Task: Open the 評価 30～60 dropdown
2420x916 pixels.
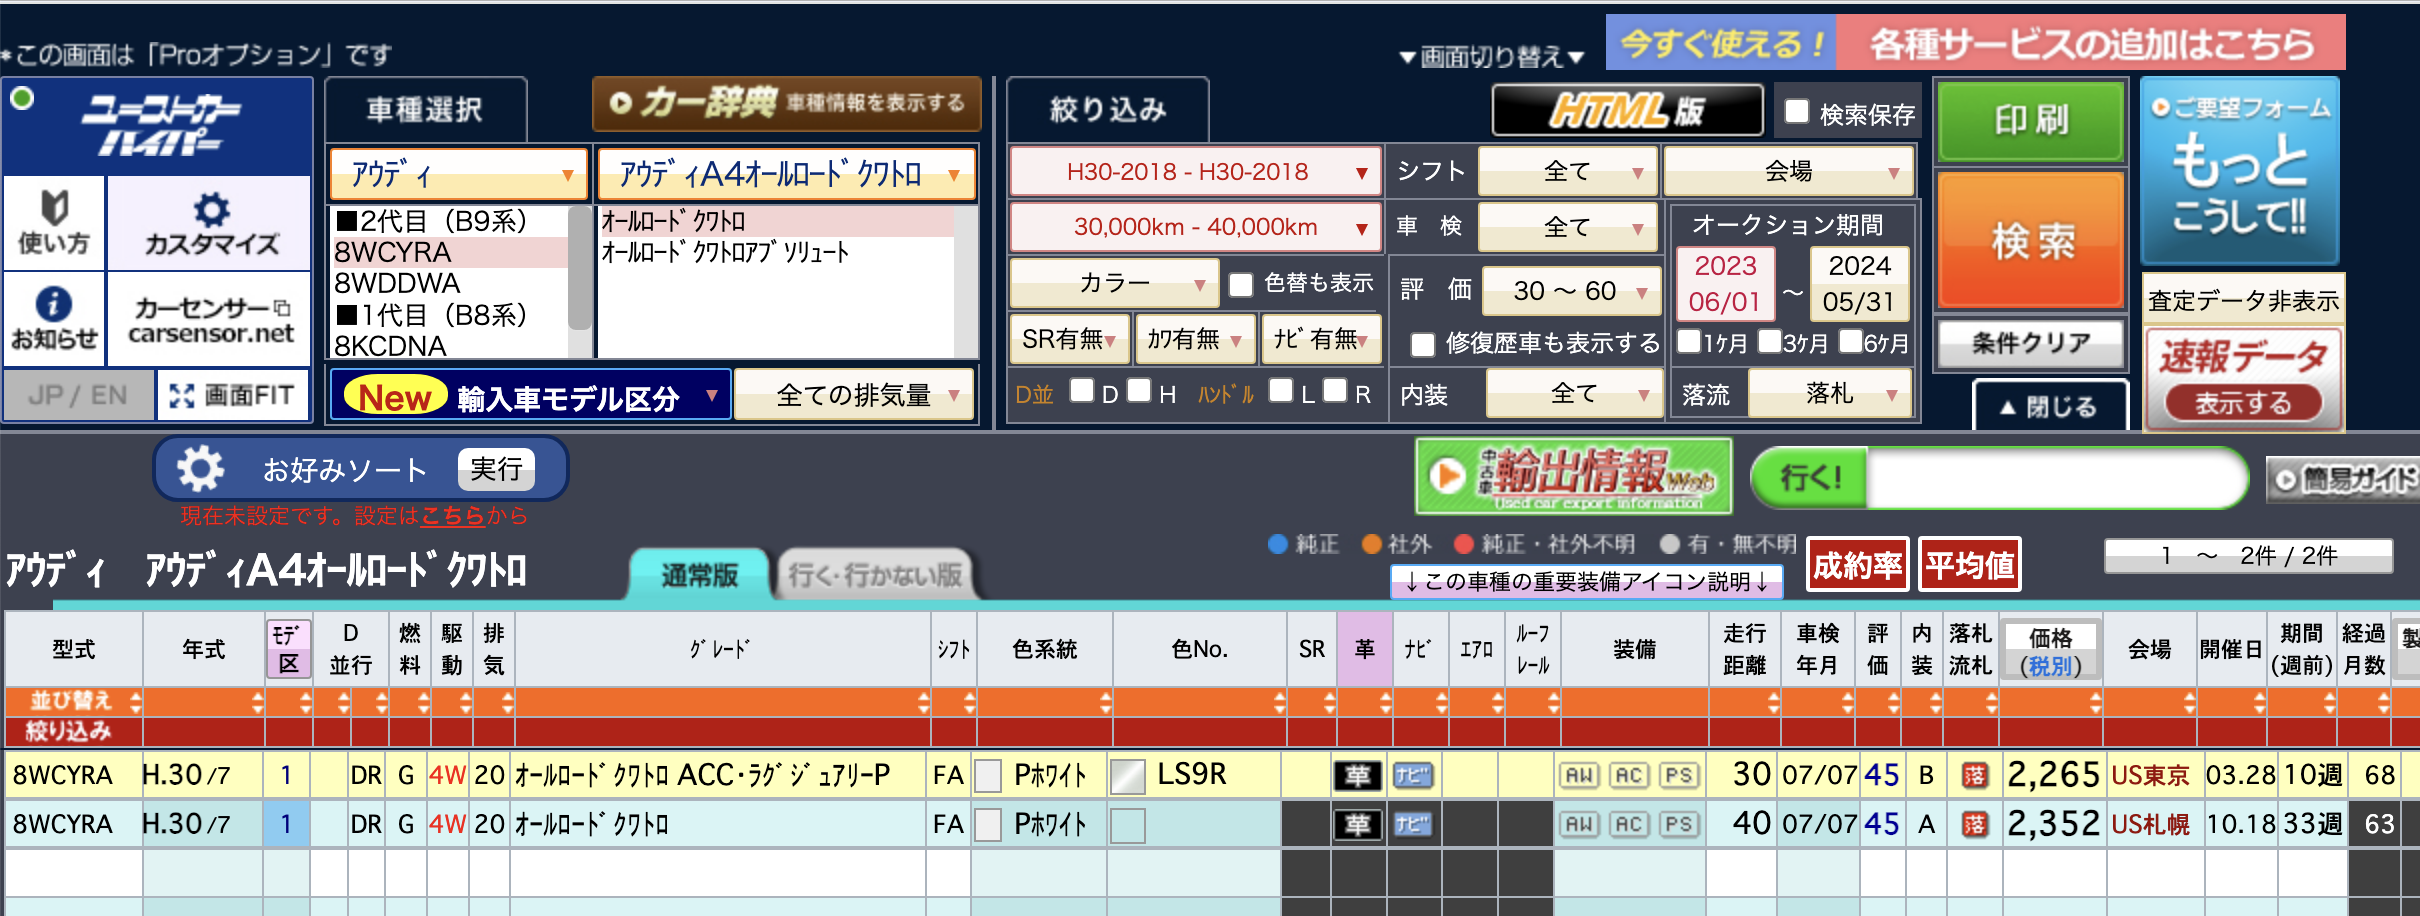Action: (1571, 291)
